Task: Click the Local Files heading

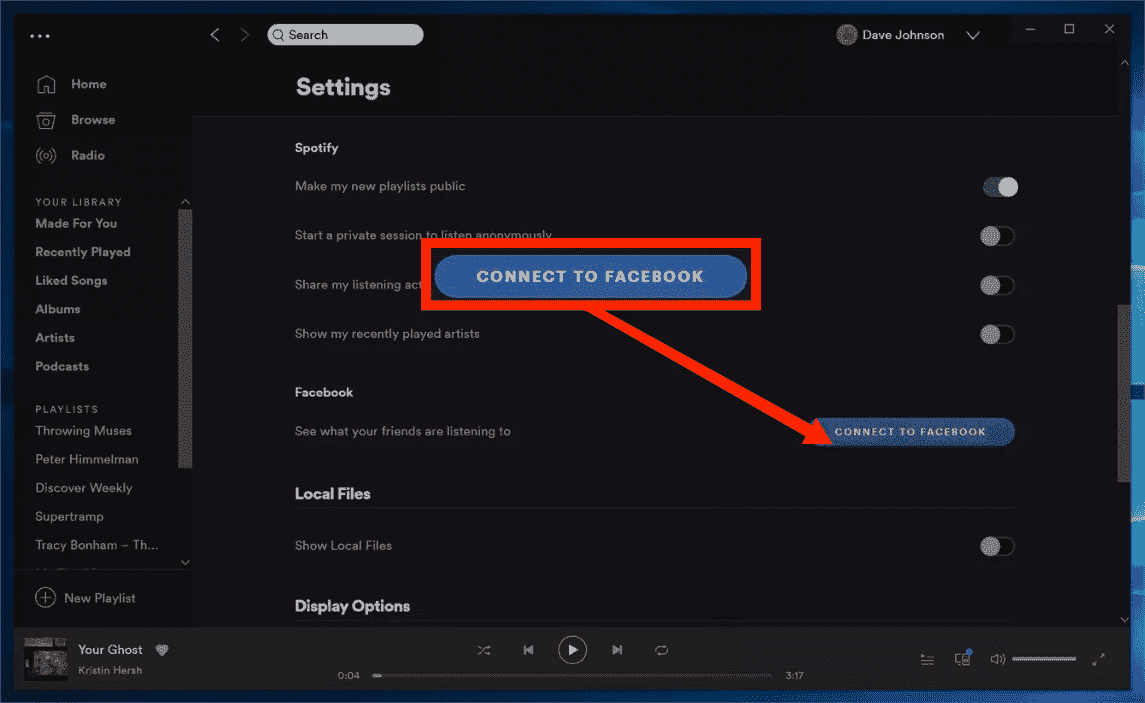Action: pyautogui.click(x=332, y=493)
